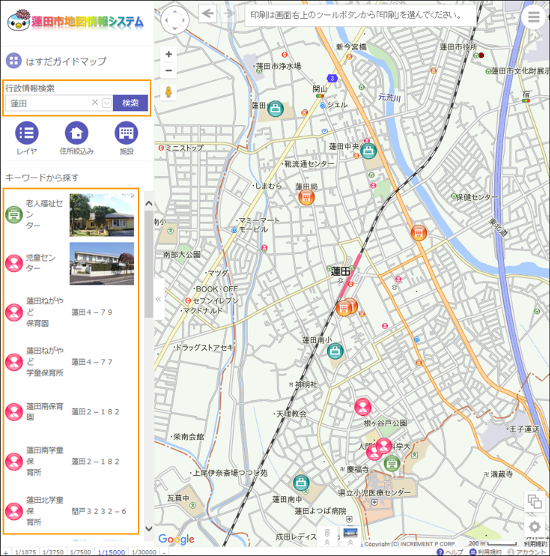Open the 施設 facilities icon
Screen dimensions: 550x556
[126, 133]
